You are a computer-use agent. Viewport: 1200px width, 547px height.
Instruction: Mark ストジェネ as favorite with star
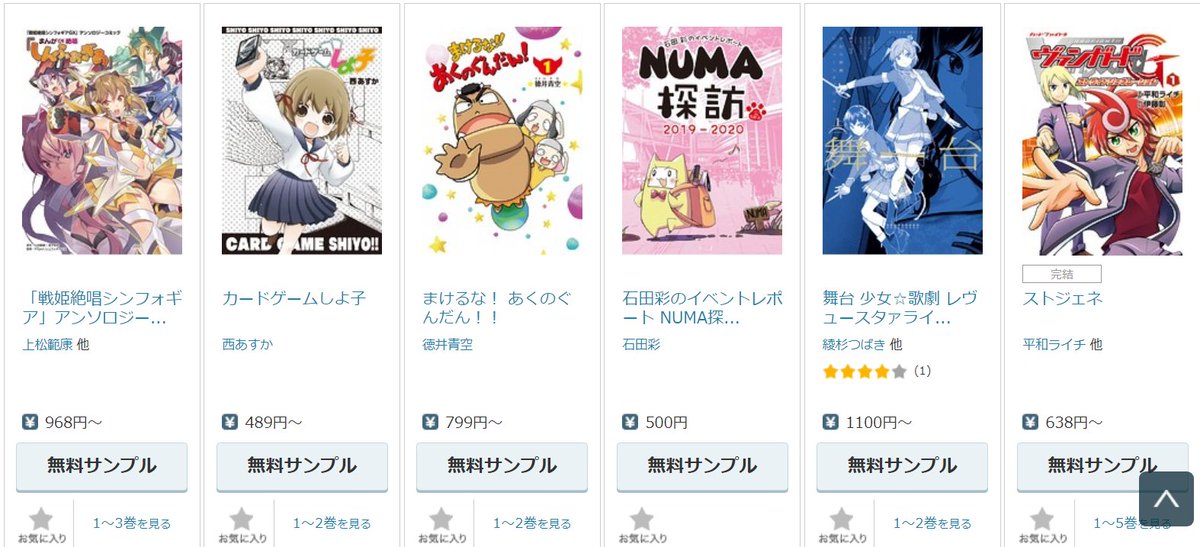point(1041,520)
